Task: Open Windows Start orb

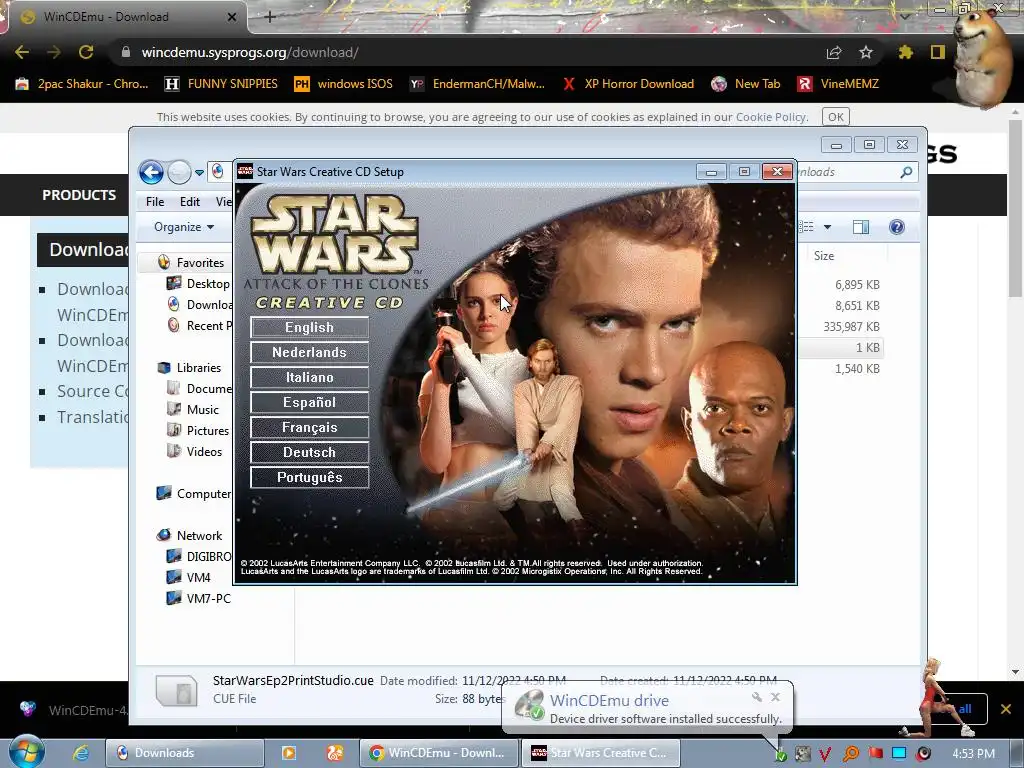Action: pyautogui.click(x=27, y=752)
